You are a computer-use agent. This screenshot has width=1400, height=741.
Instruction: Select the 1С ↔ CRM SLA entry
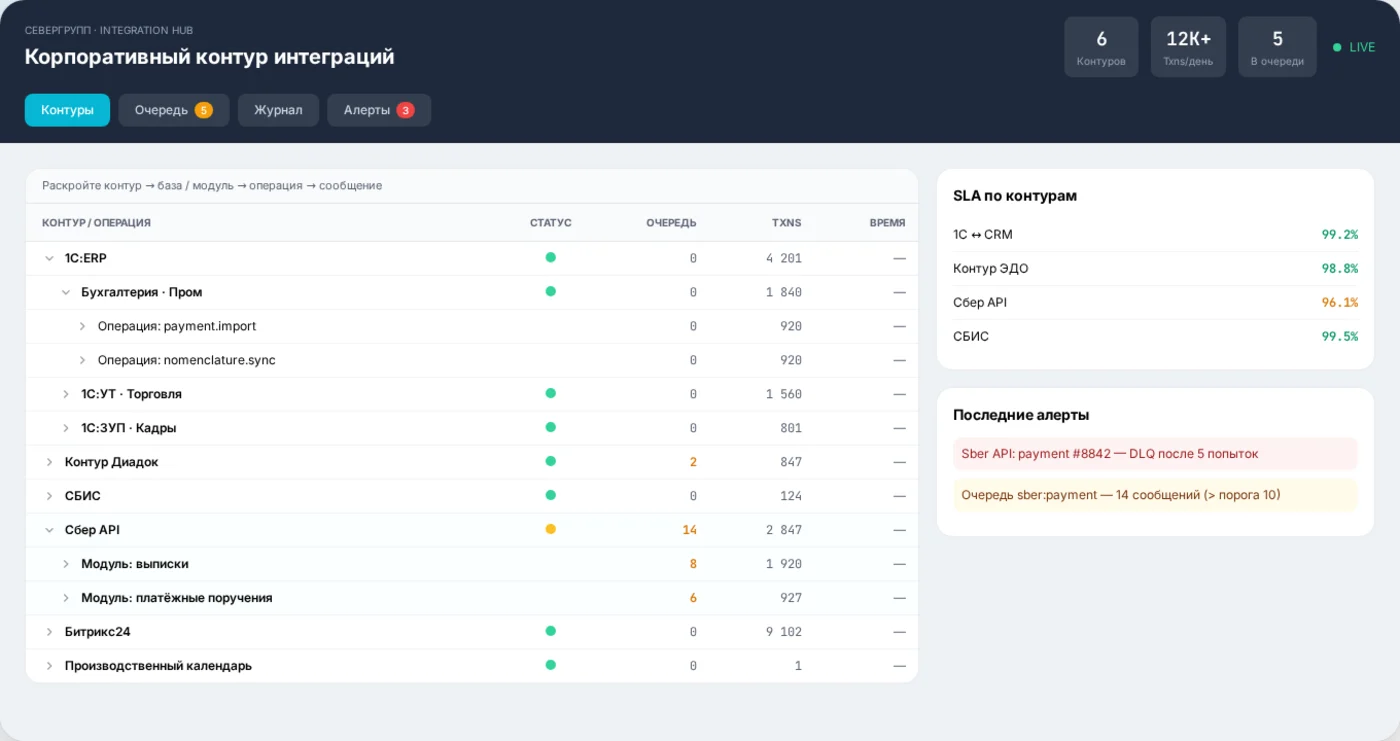click(x=1155, y=234)
